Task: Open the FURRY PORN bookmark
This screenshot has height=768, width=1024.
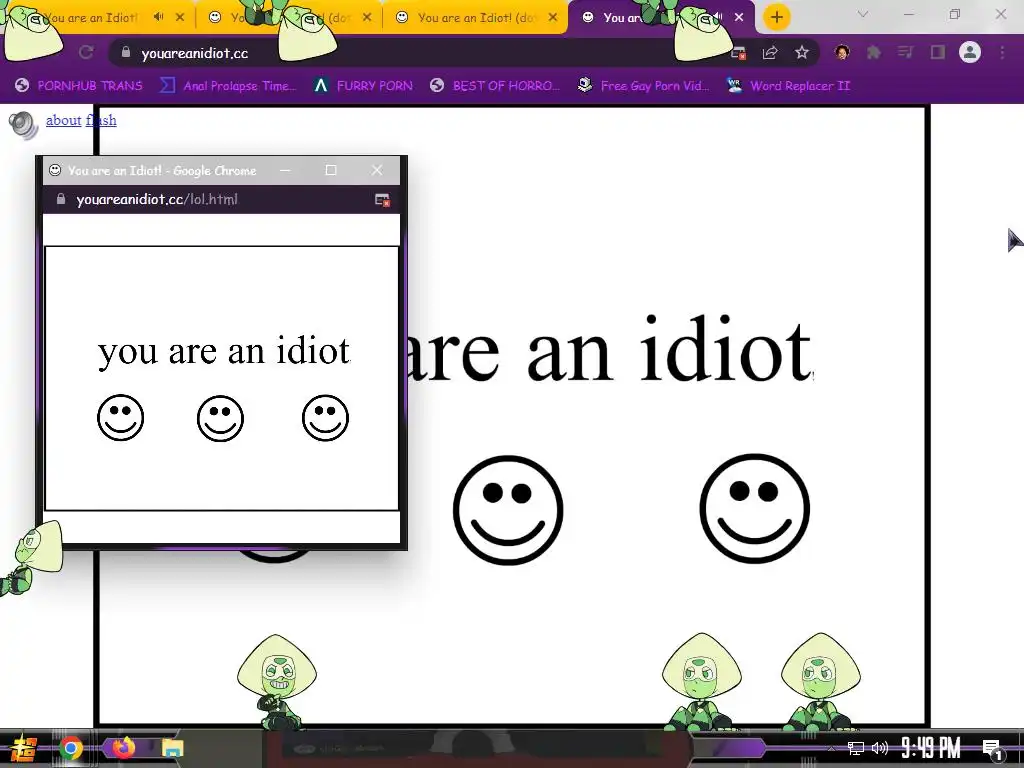Action: click(364, 86)
